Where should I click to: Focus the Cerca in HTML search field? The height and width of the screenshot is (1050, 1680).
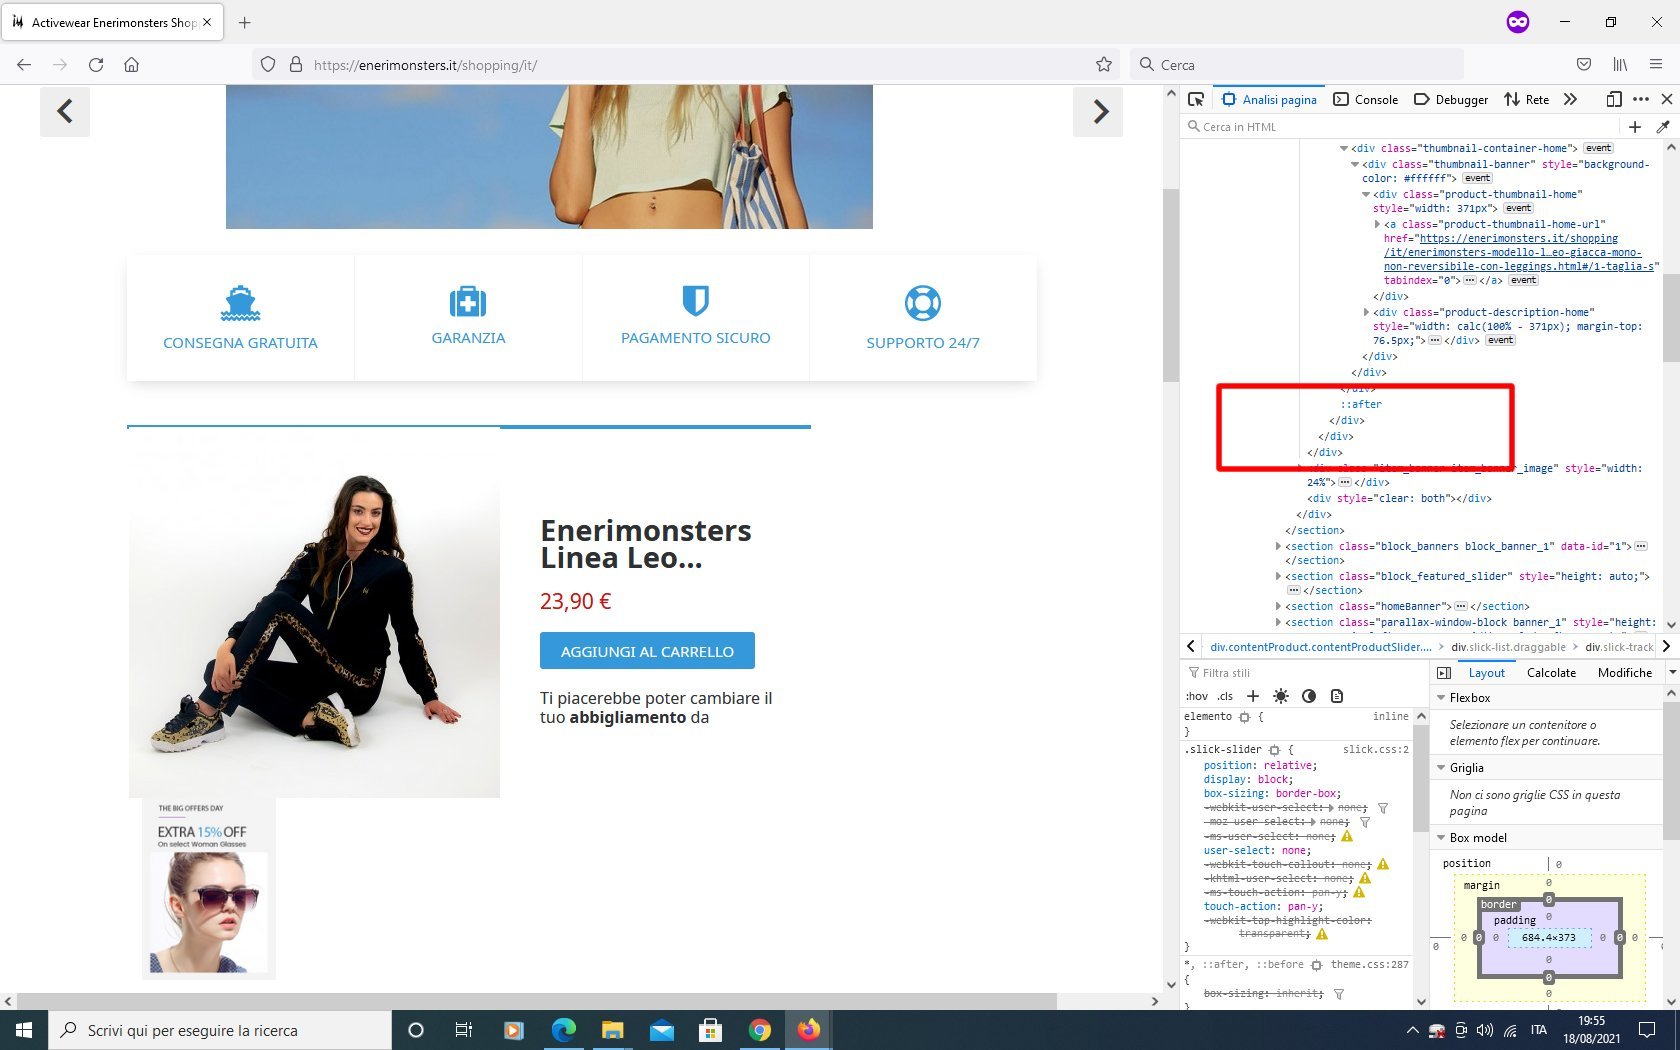(1400, 127)
